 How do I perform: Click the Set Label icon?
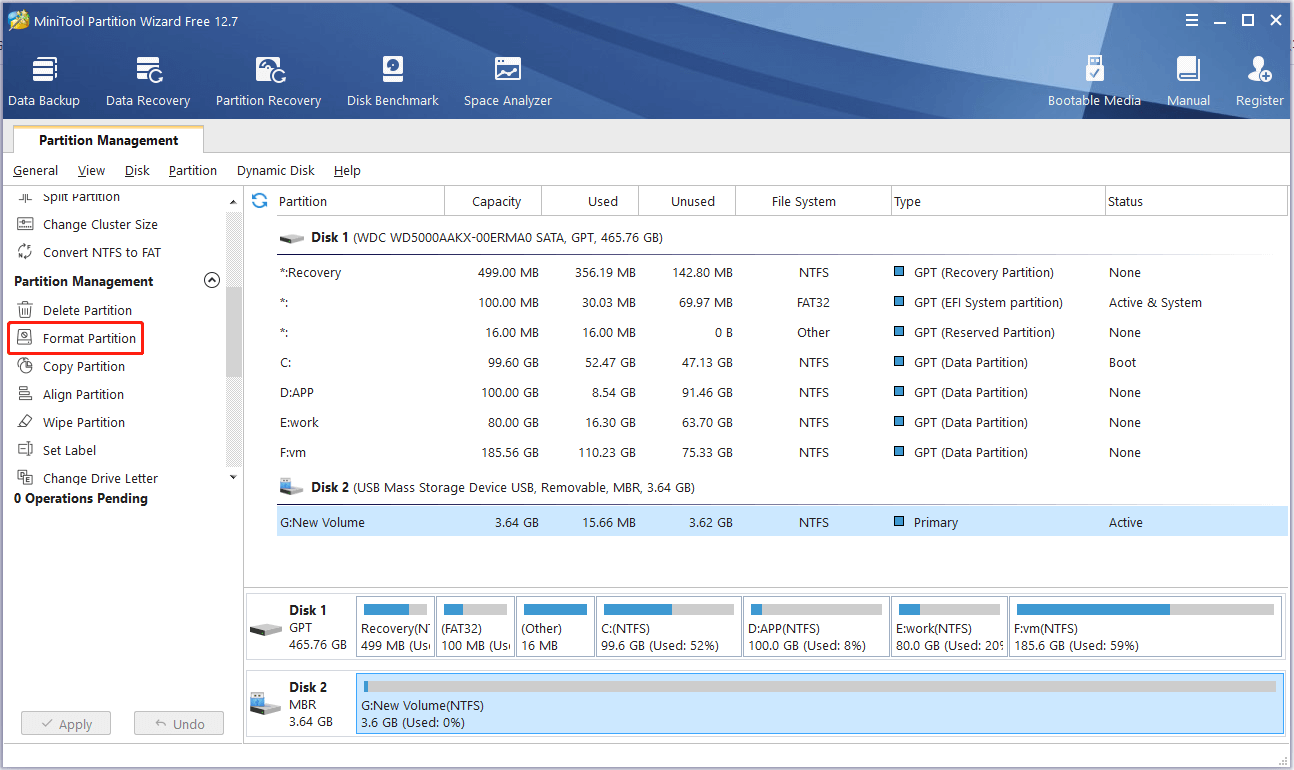25,450
